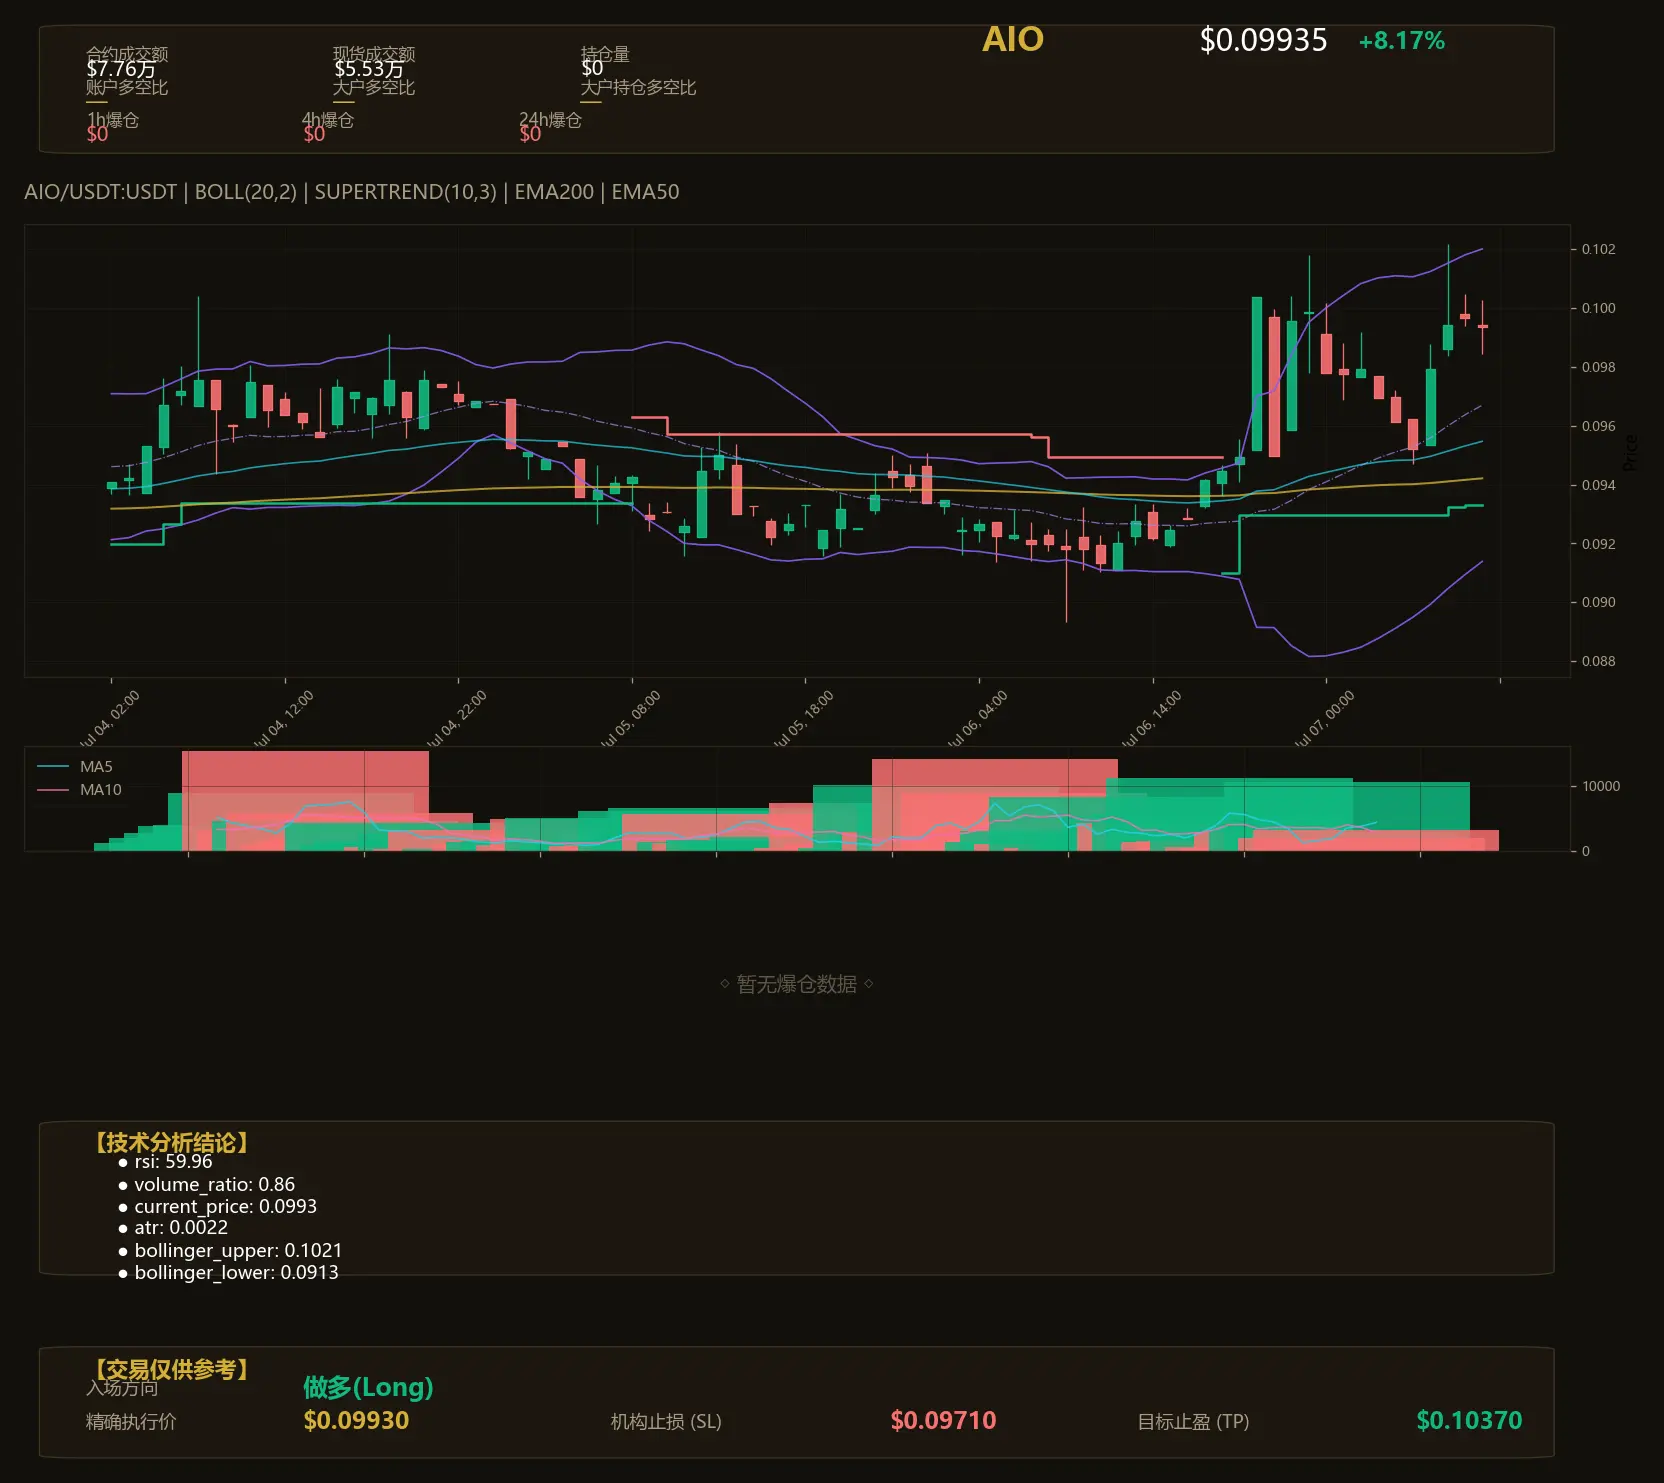Click the 目标止盈 (TP) label
Image resolution: width=1664 pixels, height=1483 pixels.
point(1193,1421)
